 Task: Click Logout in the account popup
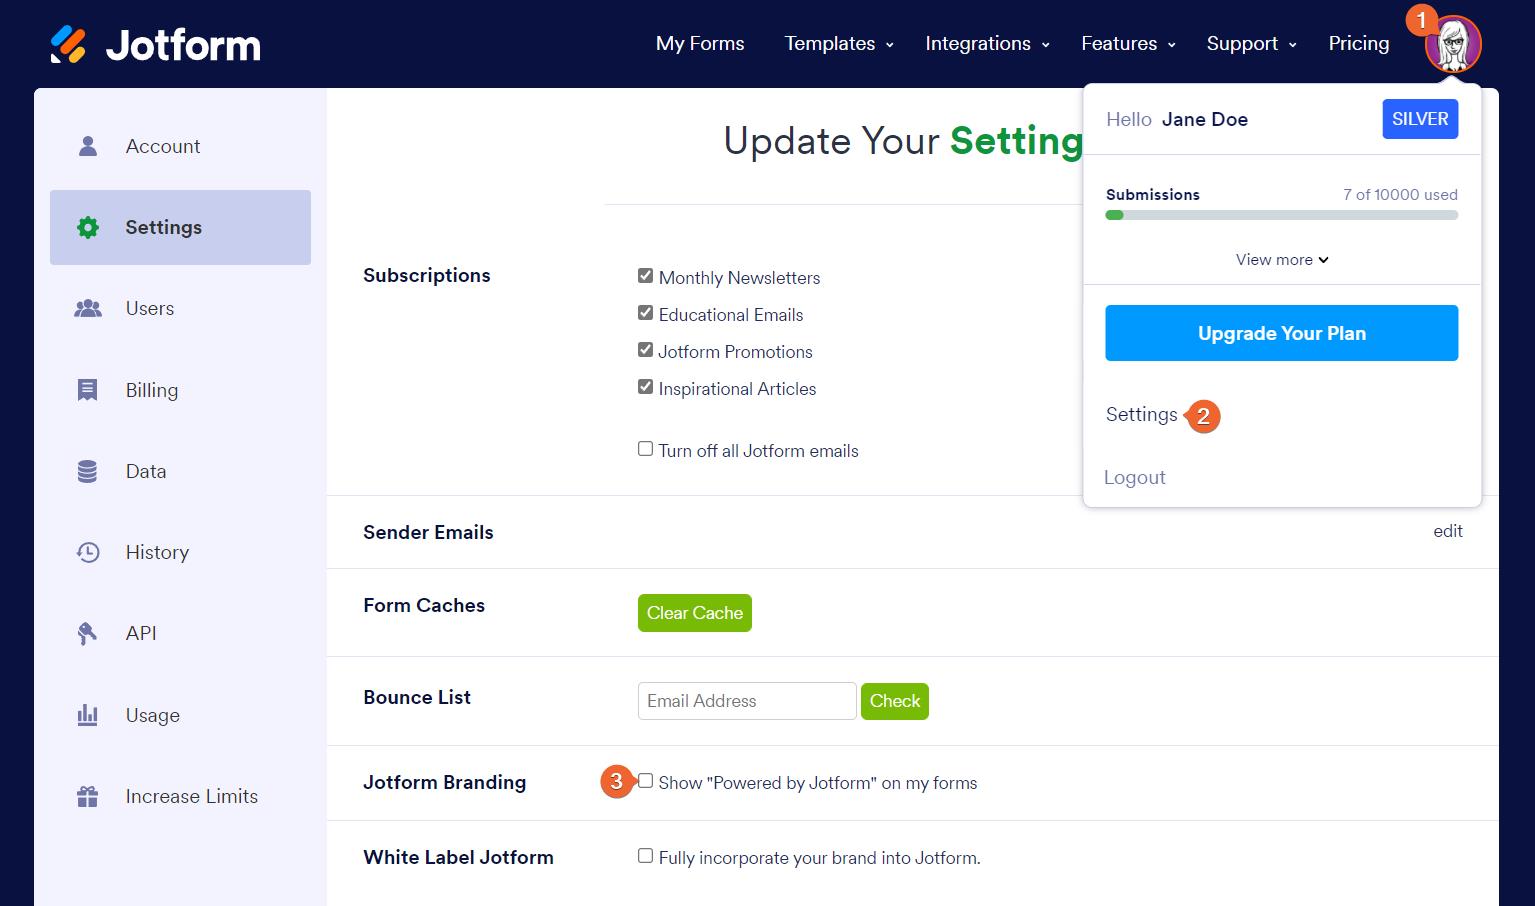click(x=1135, y=477)
